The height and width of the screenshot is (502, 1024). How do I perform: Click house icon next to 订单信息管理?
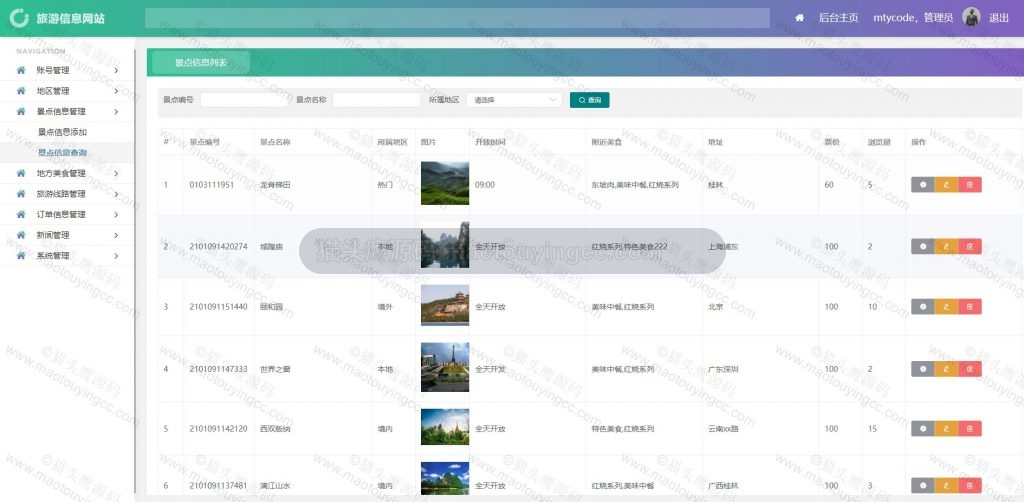[21, 215]
